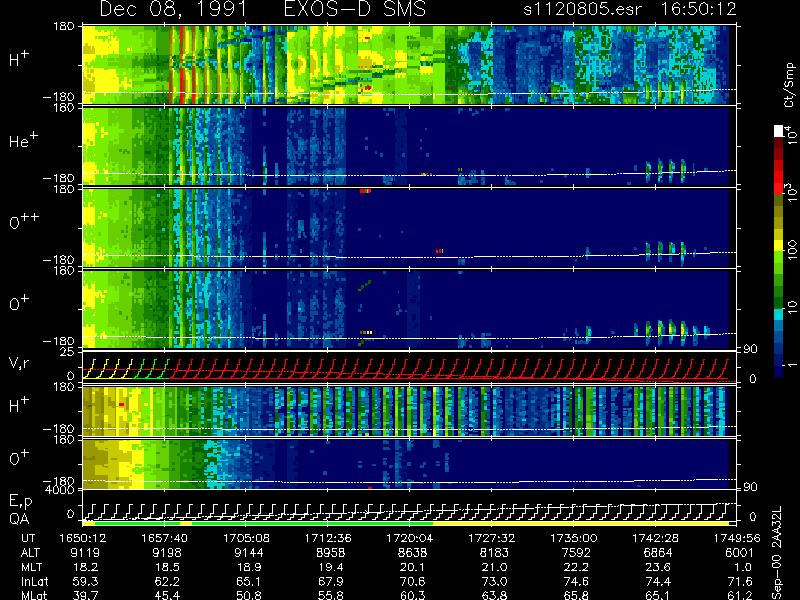Click the "V,r" panel label

[x=19, y=363]
